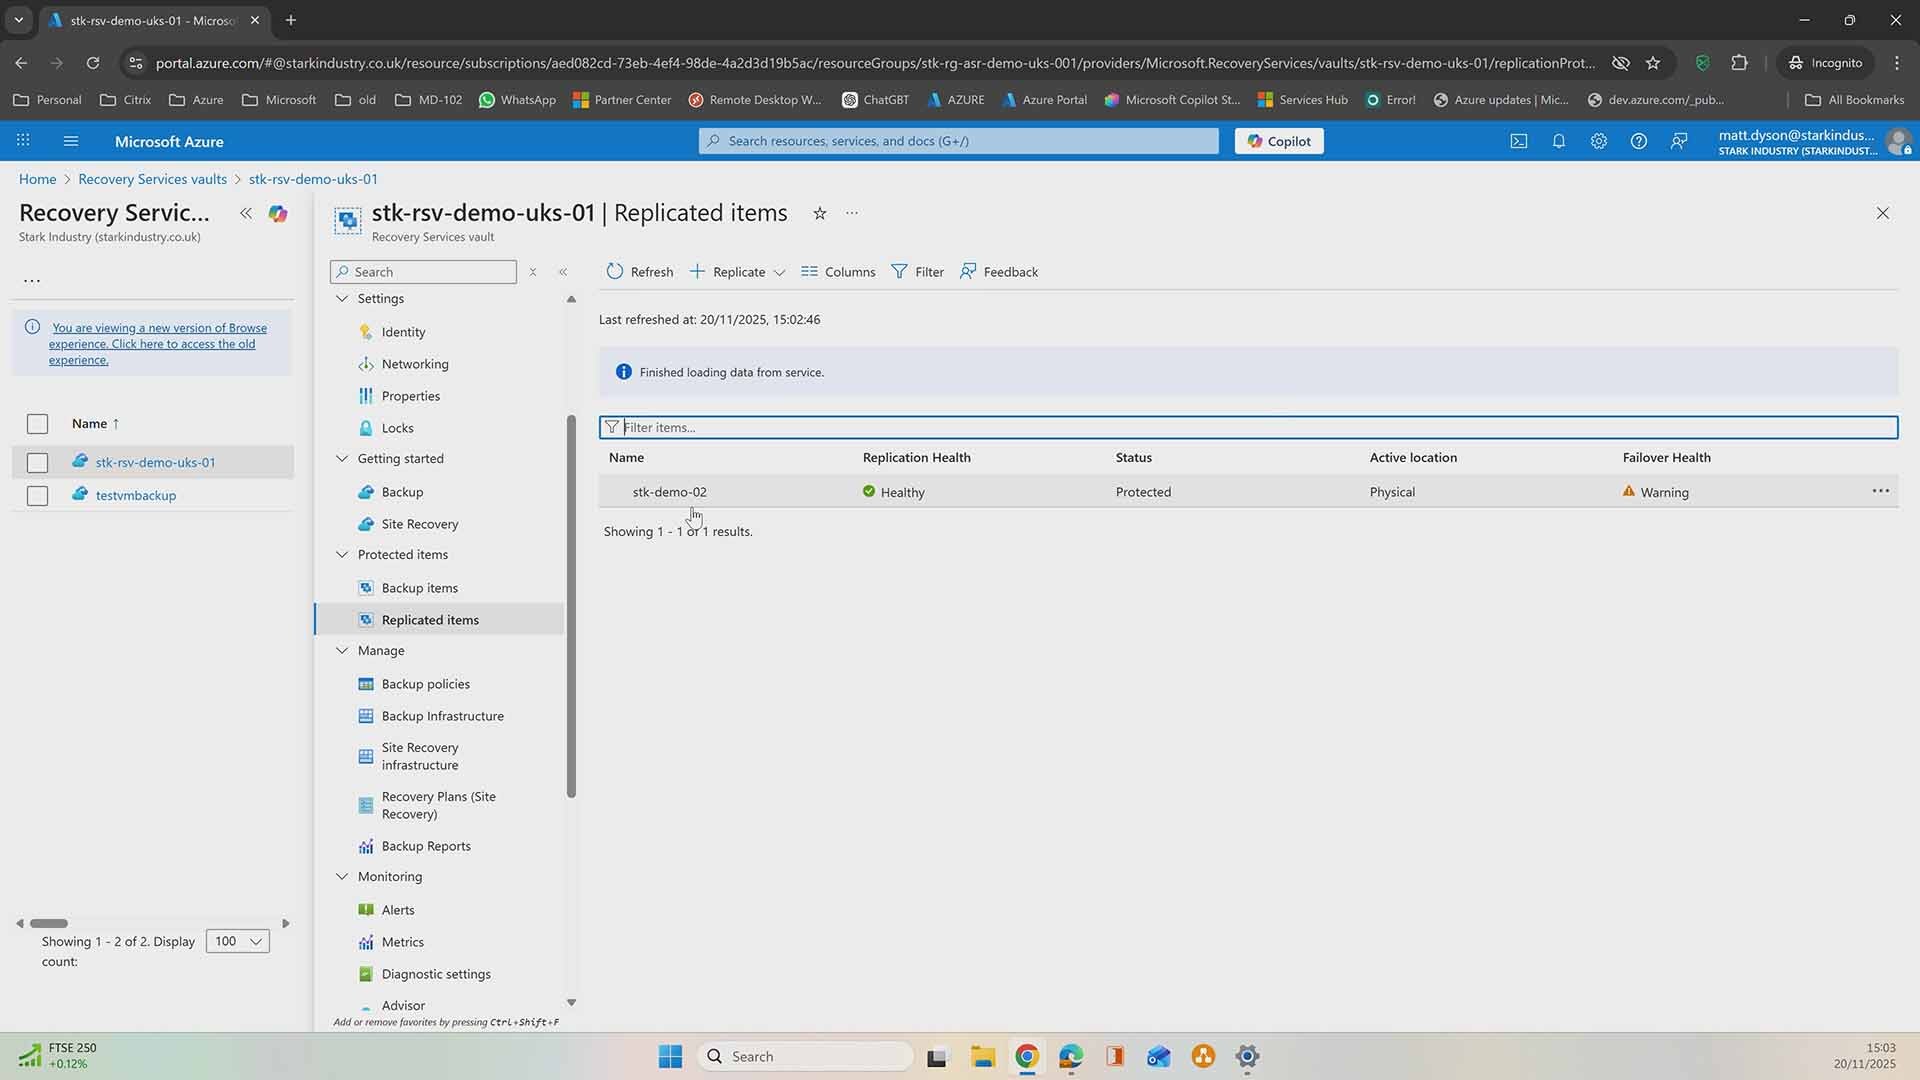This screenshot has height=1080, width=1920.
Task: Open Backup items in sidebar menu
Action: click(419, 588)
